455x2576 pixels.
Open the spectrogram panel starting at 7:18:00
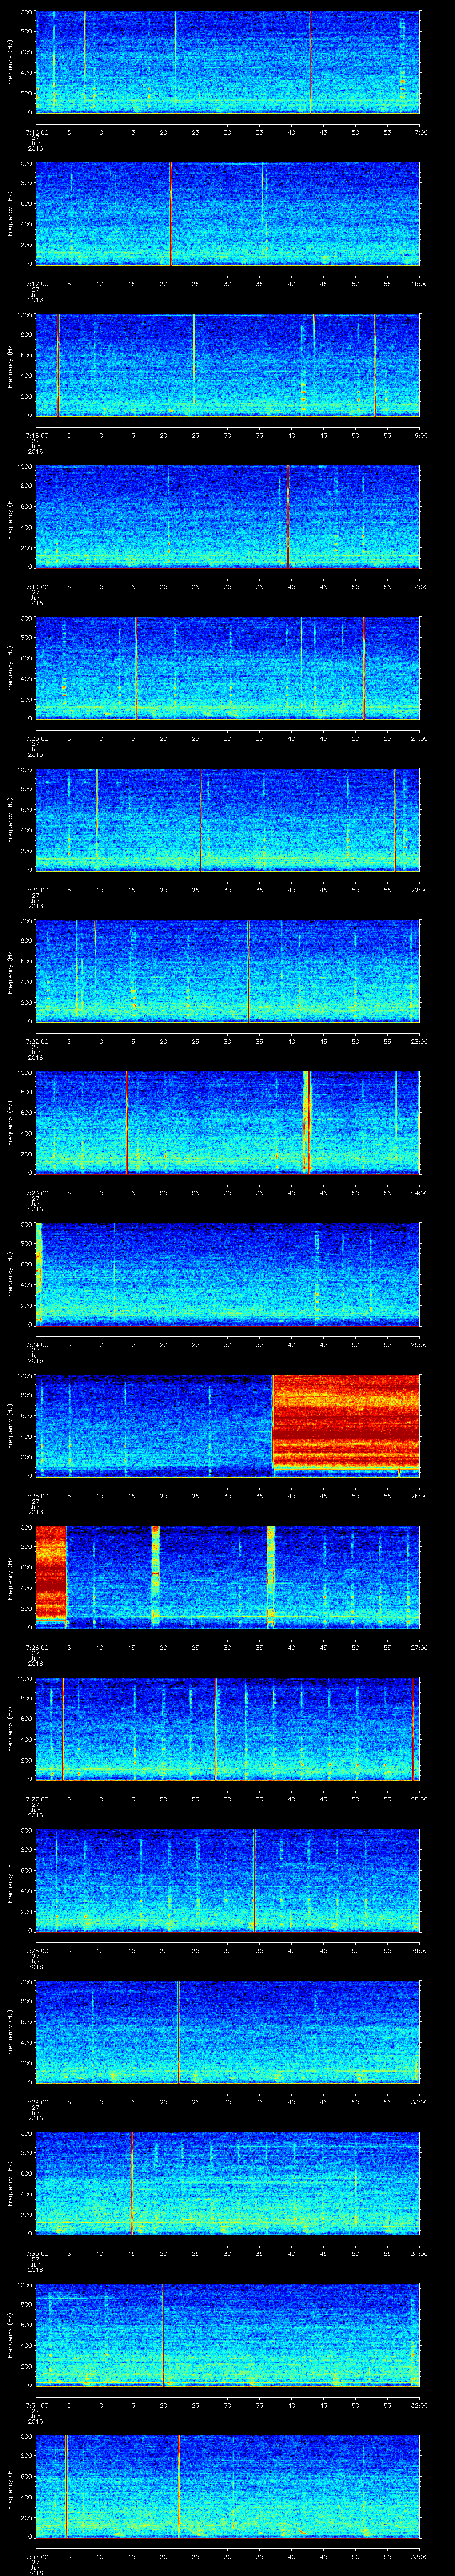click(x=227, y=366)
